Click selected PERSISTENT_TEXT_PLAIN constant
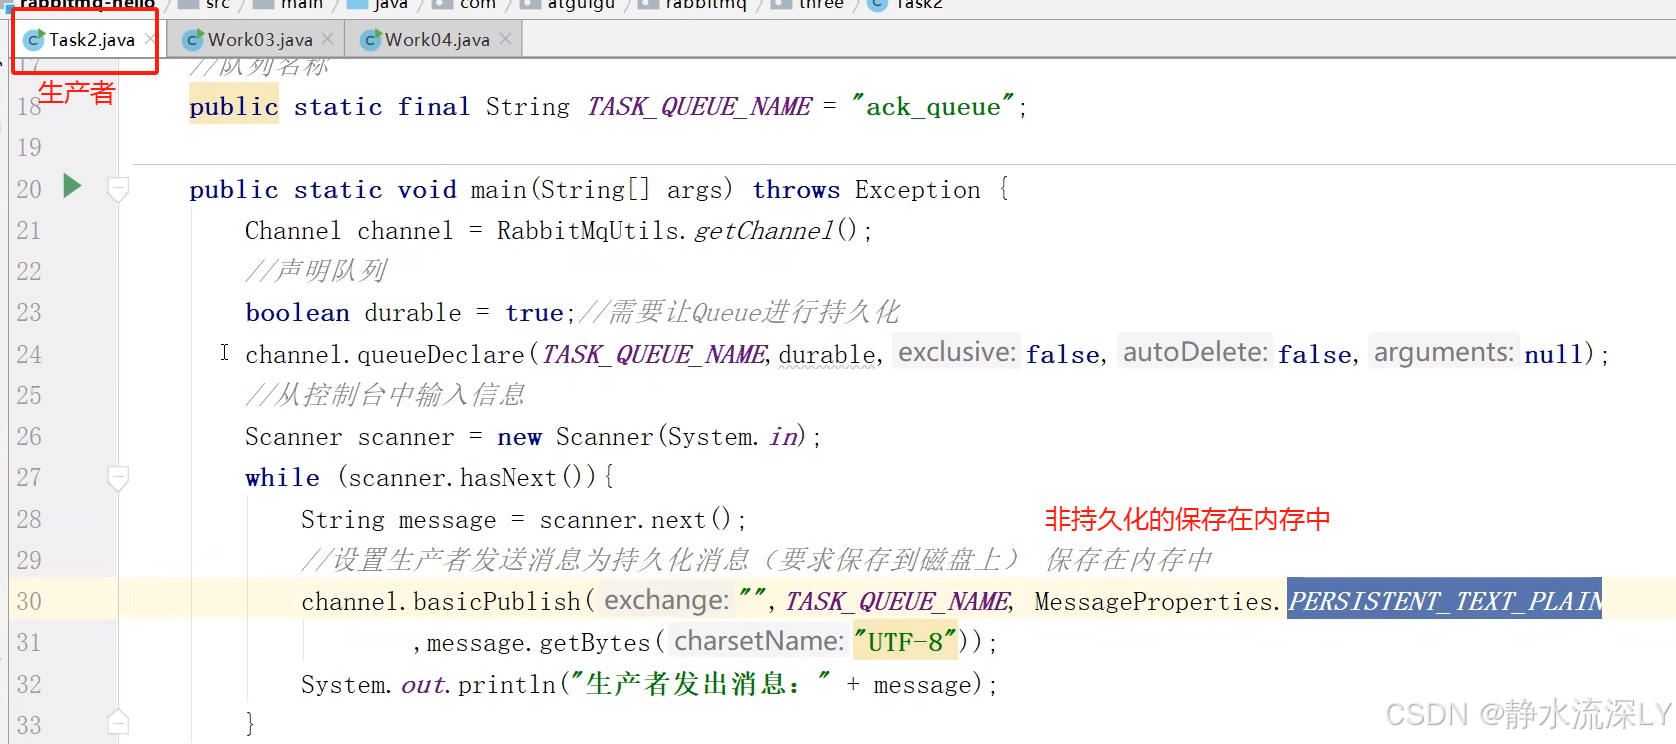 (x=1444, y=601)
